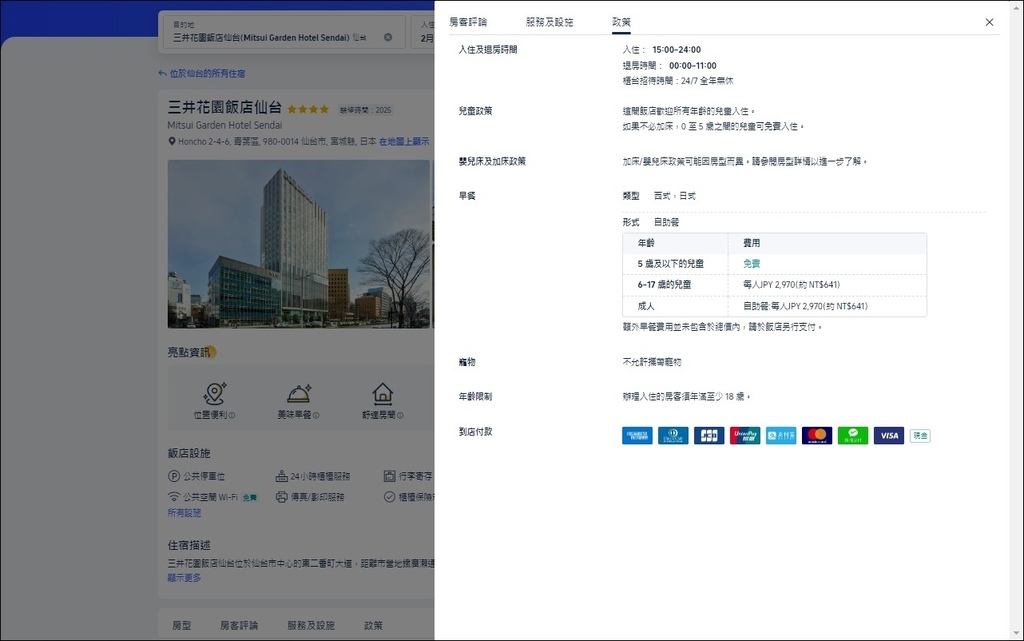Click the 5 歲及以下的兒童 table row
Screen dimensions: 1024x641
pyautogui.click(x=775, y=264)
